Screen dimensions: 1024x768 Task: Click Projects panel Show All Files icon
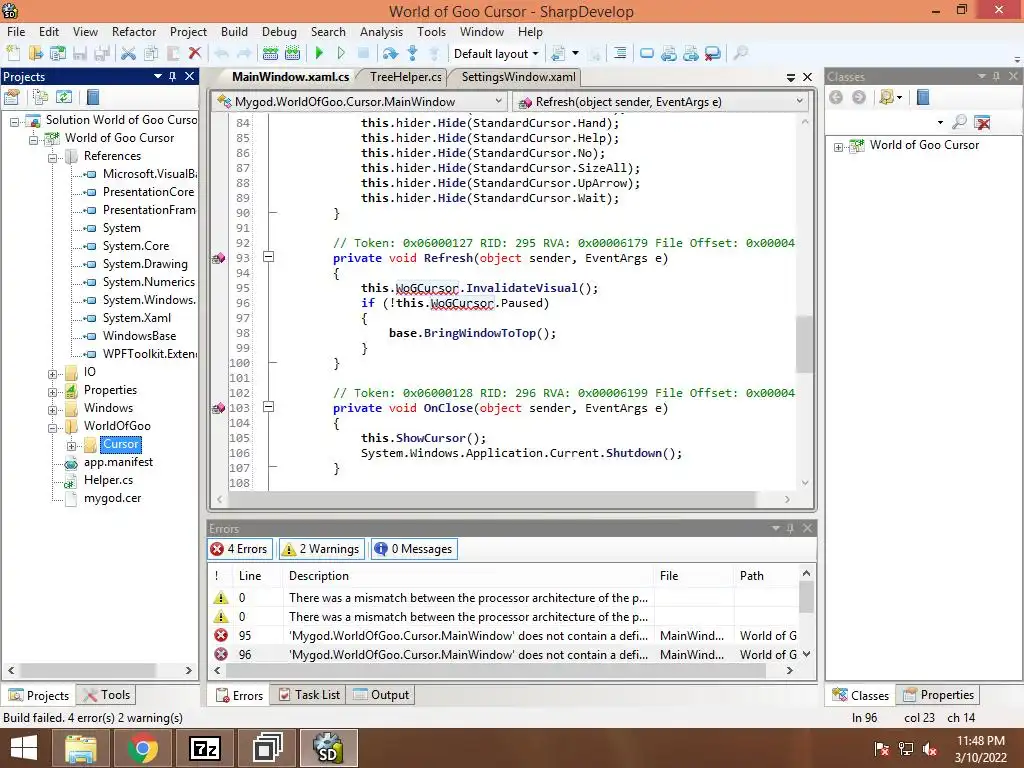pos(40,98)
